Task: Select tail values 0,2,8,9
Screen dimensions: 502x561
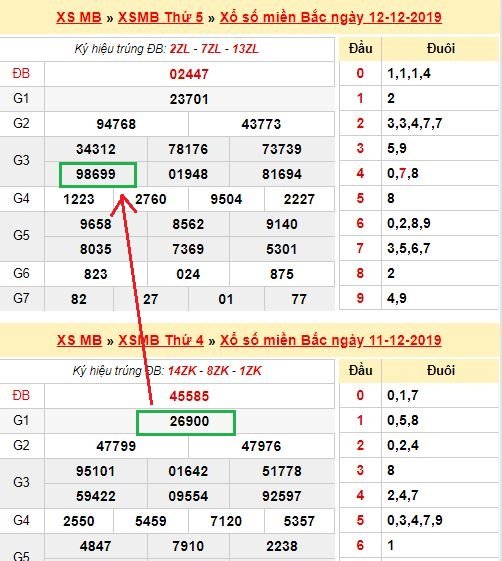Action: click(409, 224)
